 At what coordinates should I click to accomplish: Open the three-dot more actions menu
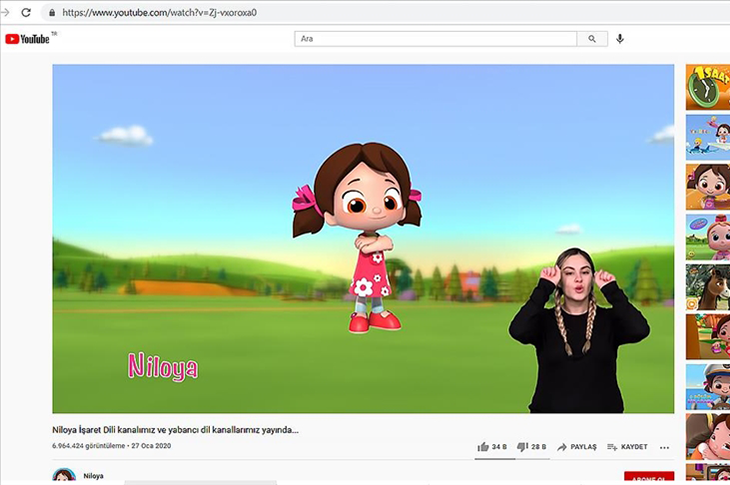pyautogui.click(x=664, y=447)
